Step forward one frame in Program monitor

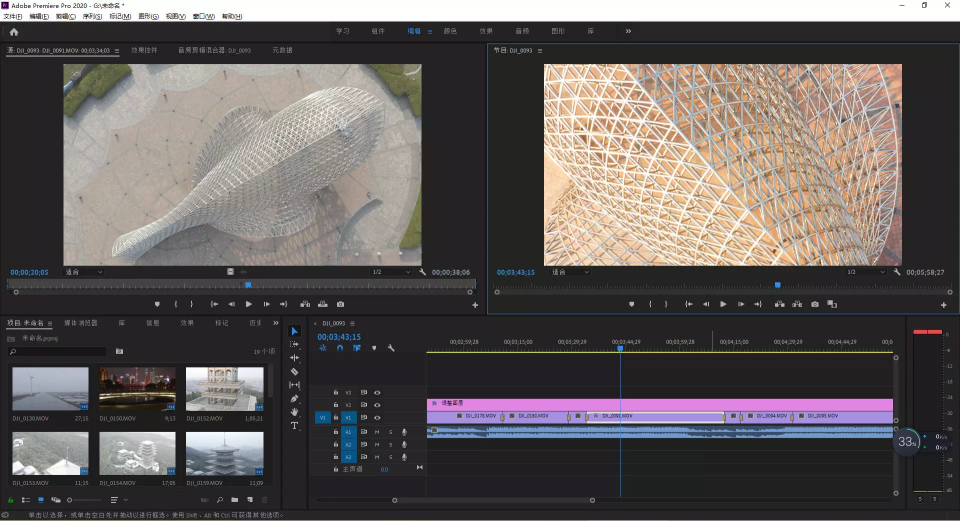741,304
